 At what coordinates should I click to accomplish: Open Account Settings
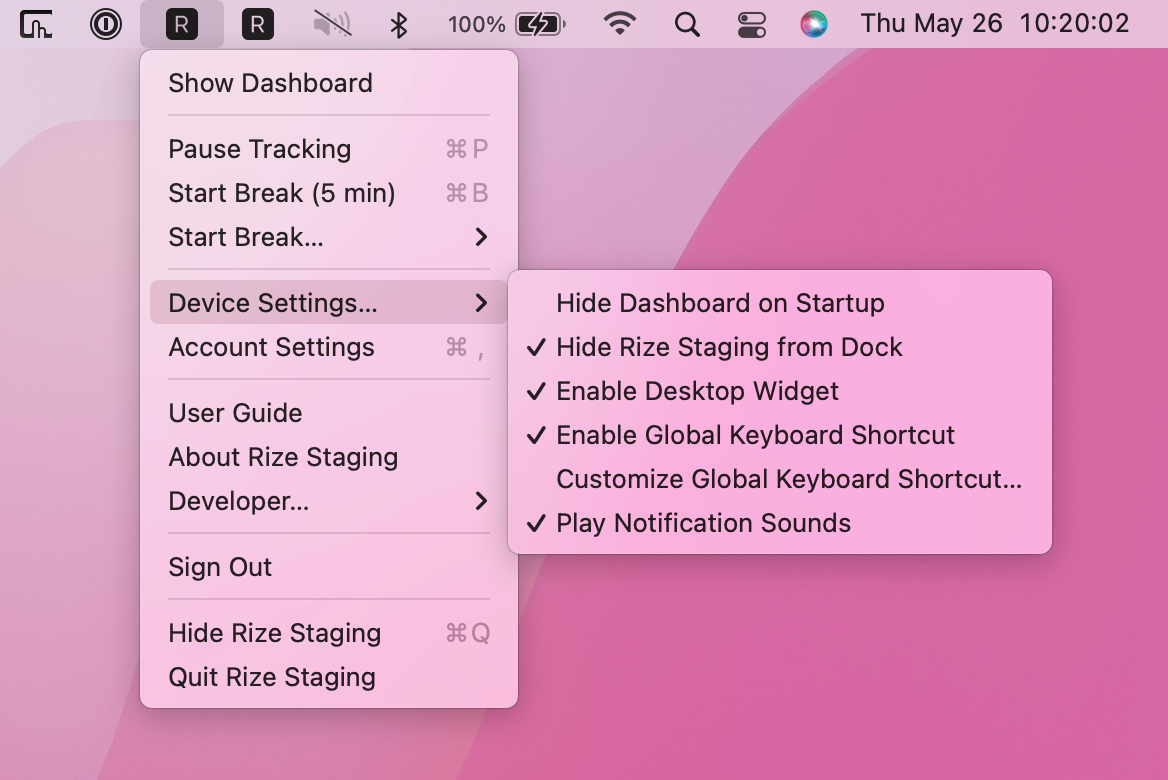pos(328,347)
